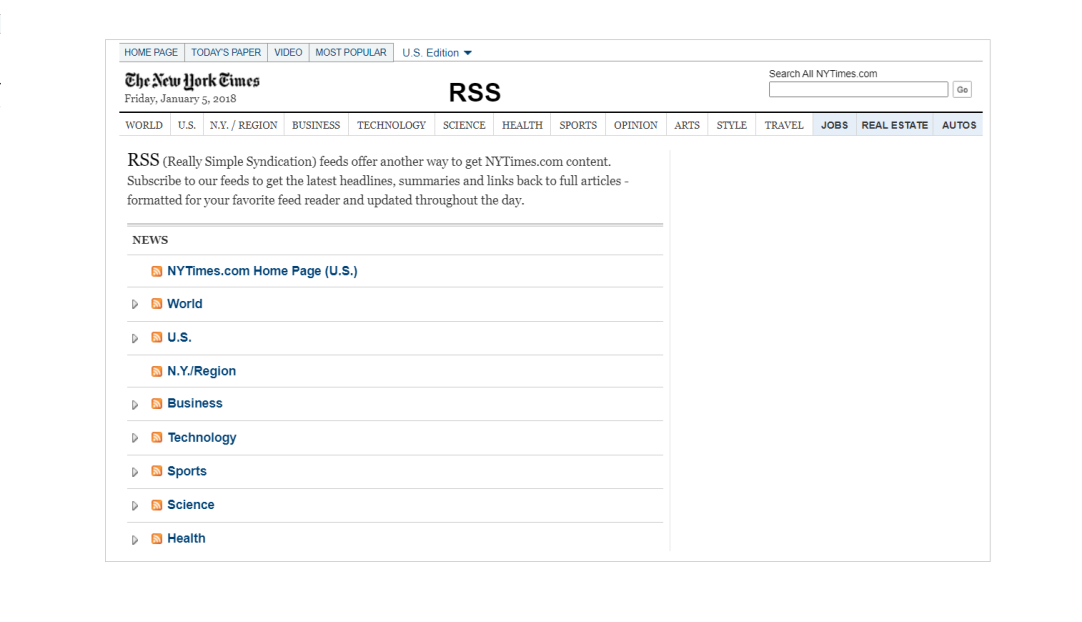Viewport: 1082px width, 622px height.
Task: Click the Search All NYTimes.com input field
Action: (x=858, y=90)
